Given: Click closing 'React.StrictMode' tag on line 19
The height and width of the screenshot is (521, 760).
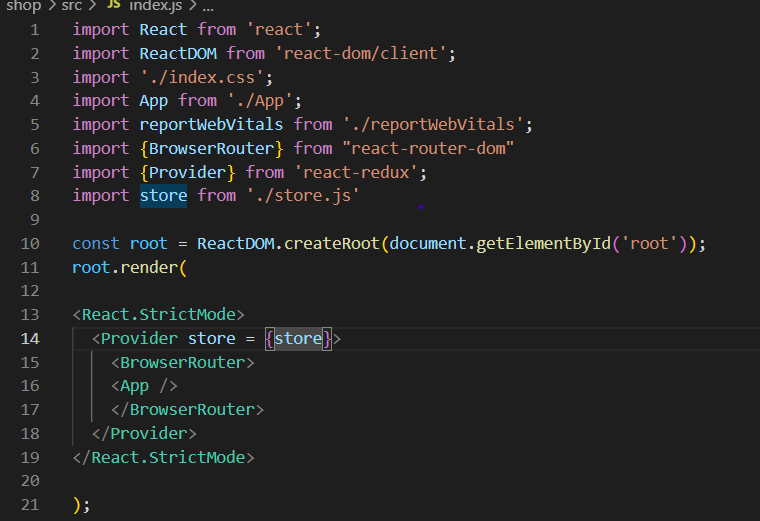Looking at the screenshot, I should pyautogui.click(x=163, y=458).
